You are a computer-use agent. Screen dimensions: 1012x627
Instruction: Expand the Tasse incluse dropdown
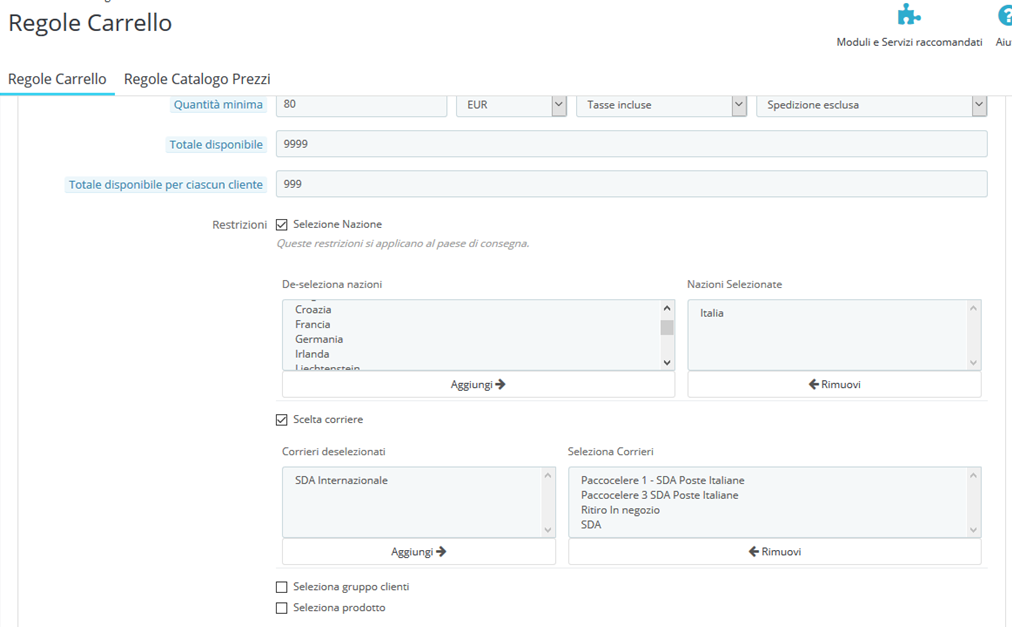pos(661,105)
